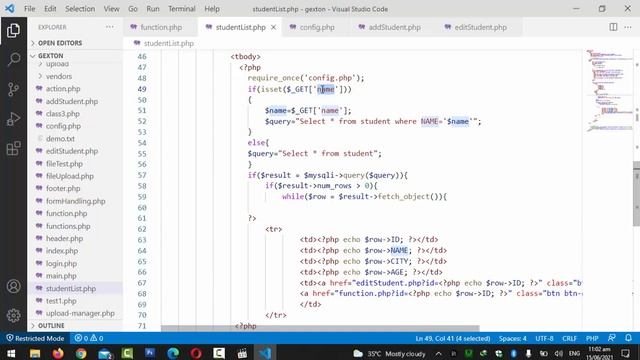This screenshot has width=640, height=360.
Task: Open Opera browser from taskbar
Action: pyautogui.click(x=196, y=353)
